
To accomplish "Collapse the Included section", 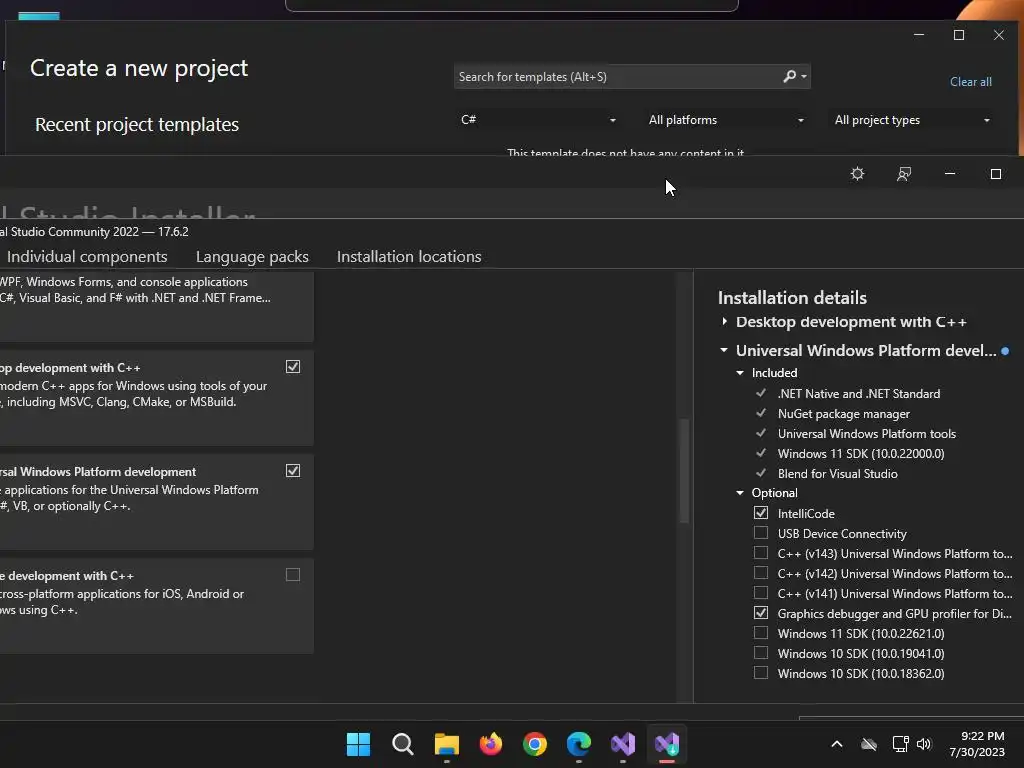I will tap(740, 373).
